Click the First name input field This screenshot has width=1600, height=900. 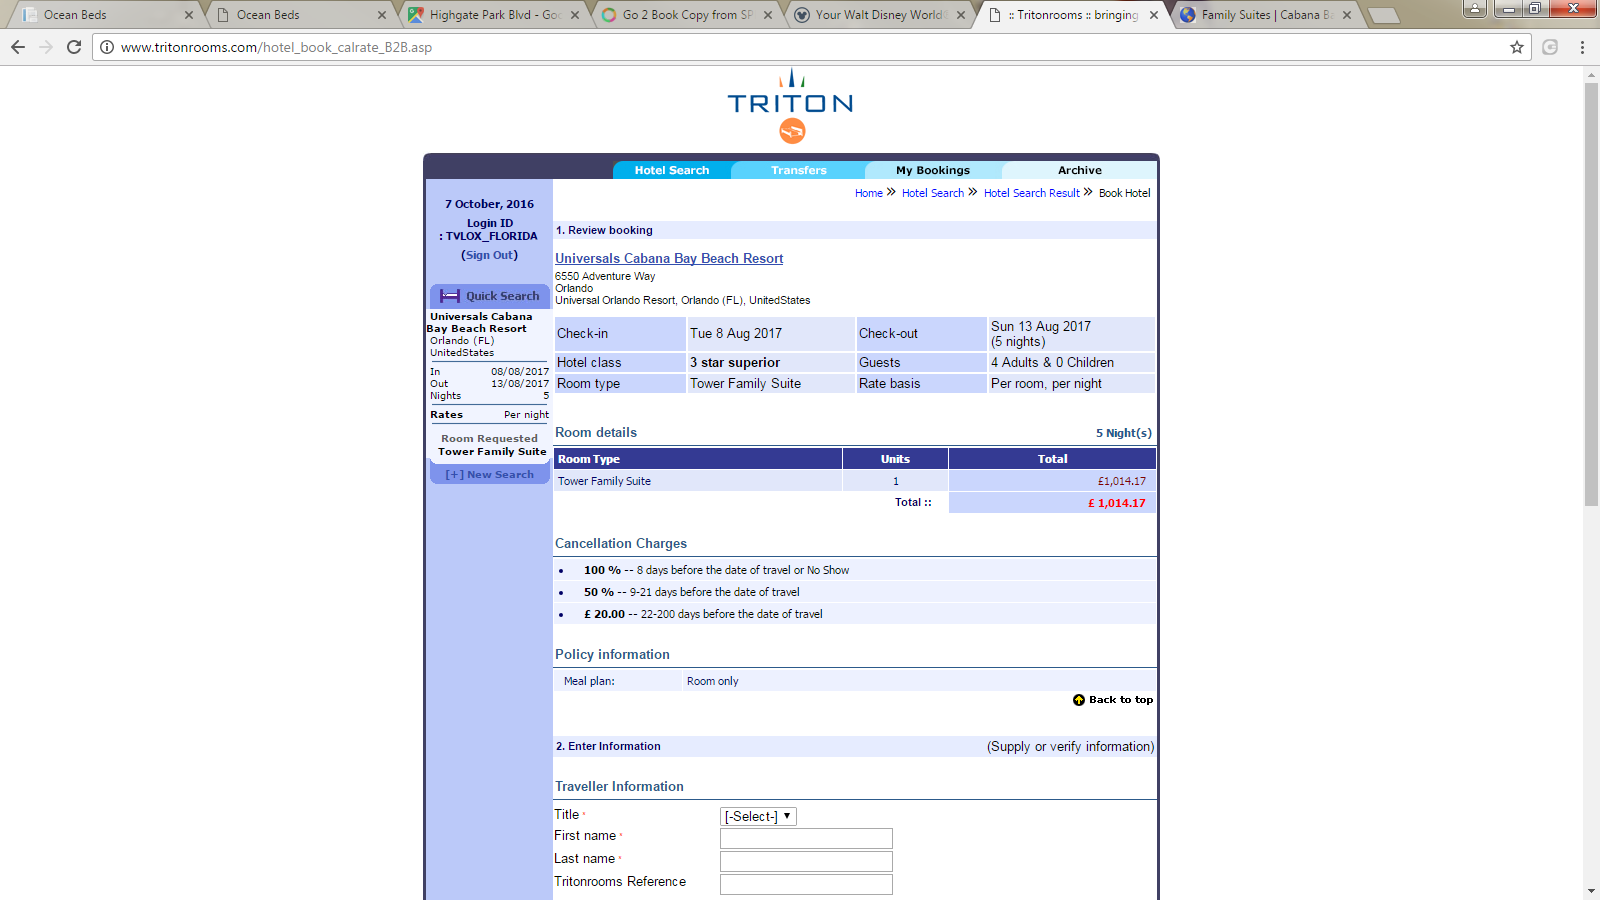click(806, 838)
